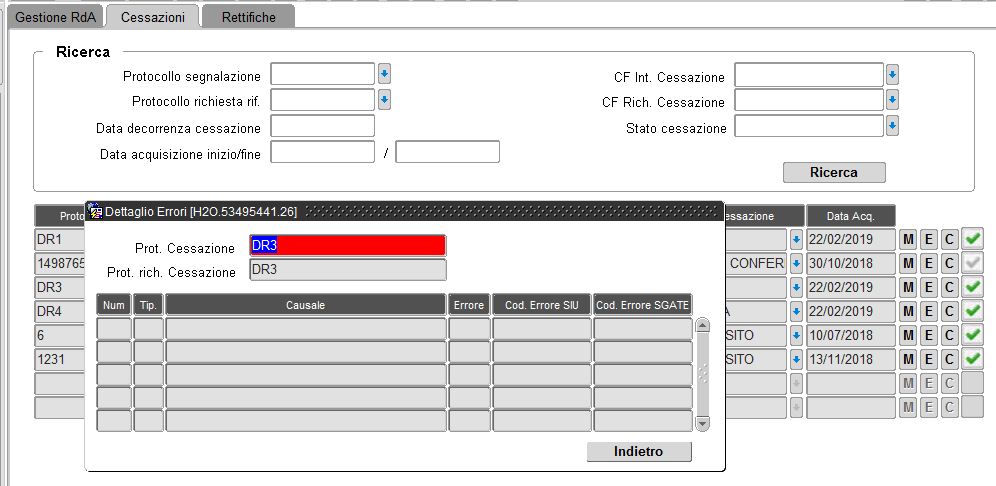Image resolution: width=996 pixels, height=486 pixels.
Task: Click the 30/10/2018 date cell
Action: point(851,264)
